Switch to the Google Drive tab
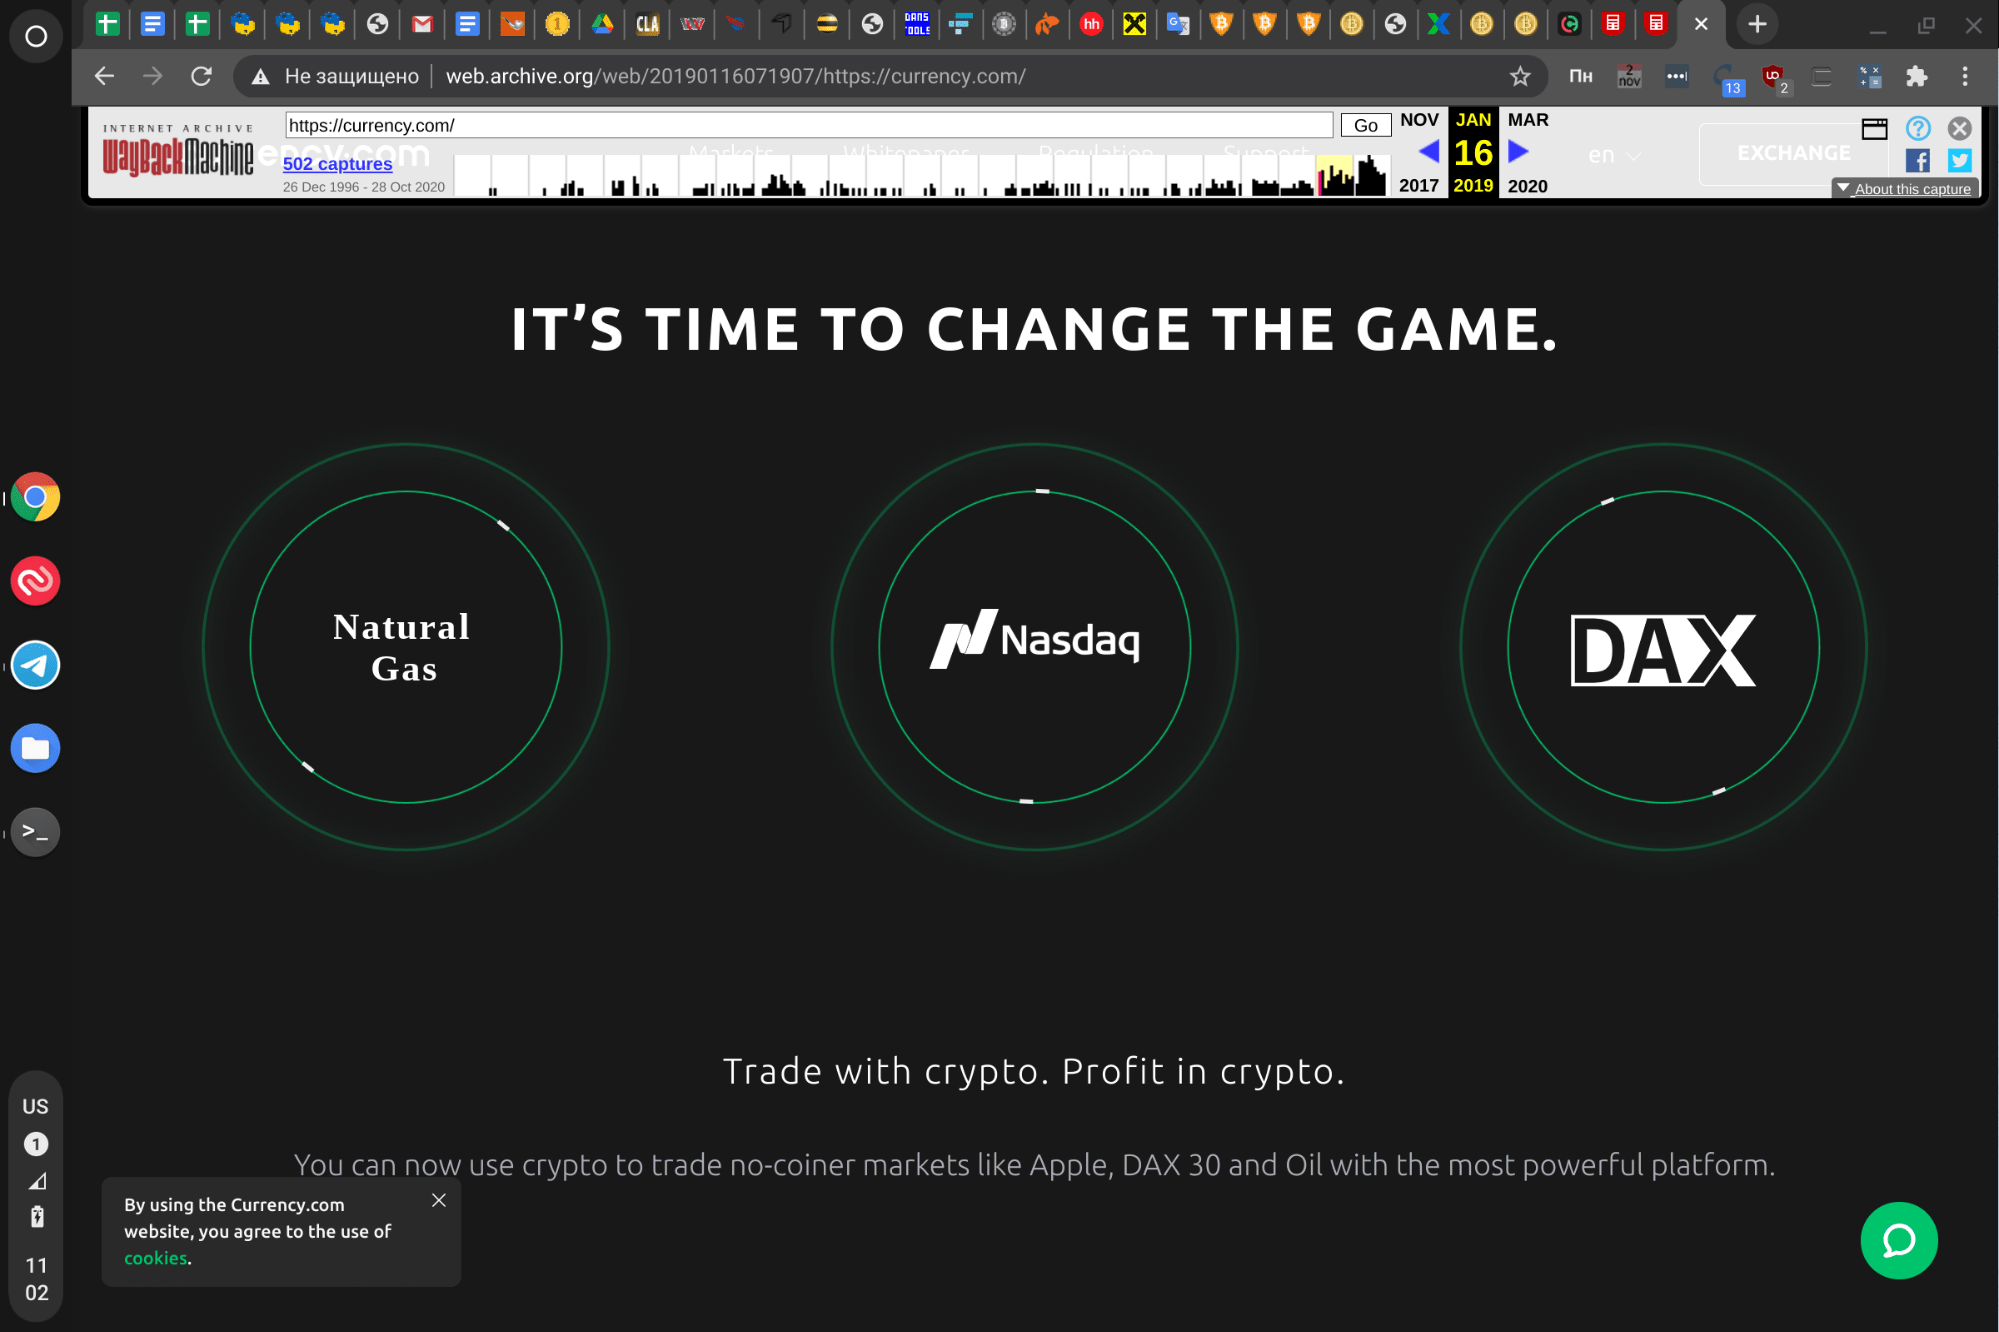 click(x=602, y=24)
